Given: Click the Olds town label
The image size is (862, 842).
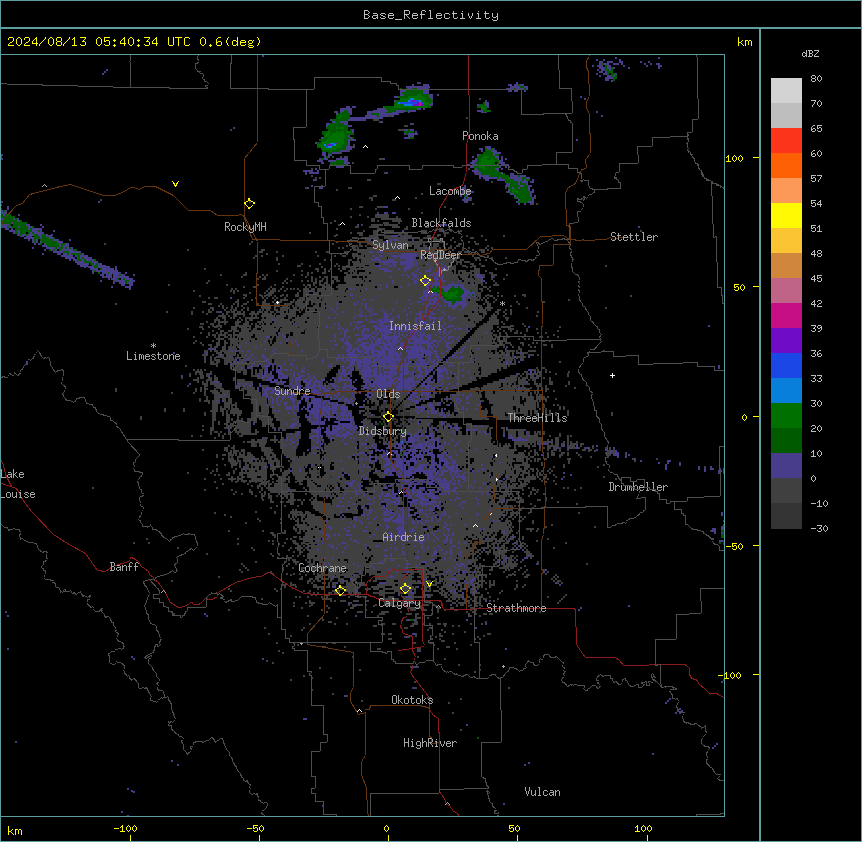Looking at the screenshot, I should 388,394.
